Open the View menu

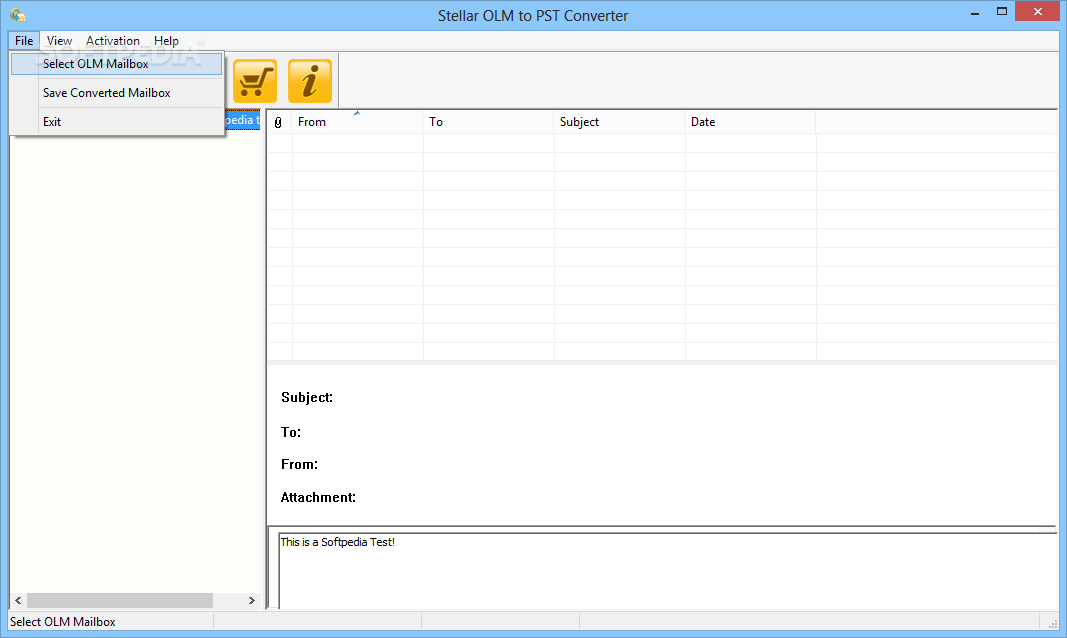click(x=59, y=41)
